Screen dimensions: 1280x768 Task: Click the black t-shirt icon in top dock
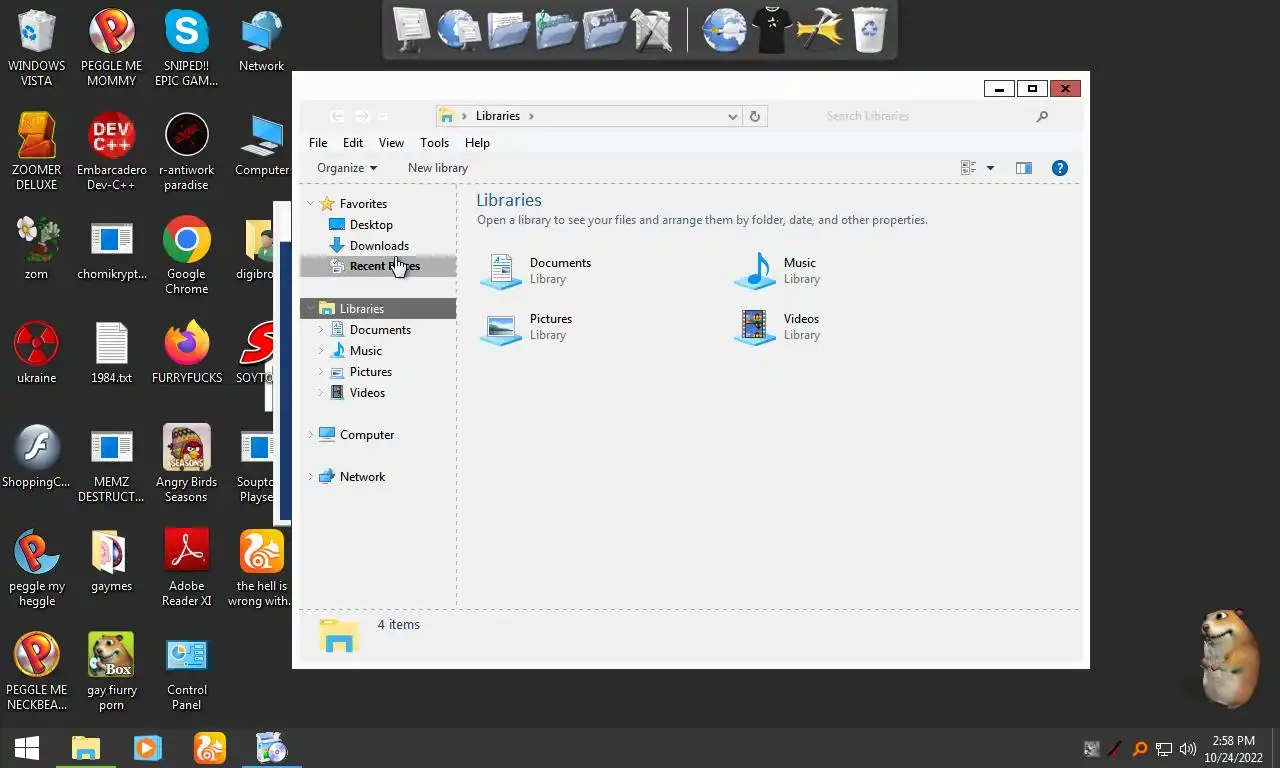click(772, 29)
